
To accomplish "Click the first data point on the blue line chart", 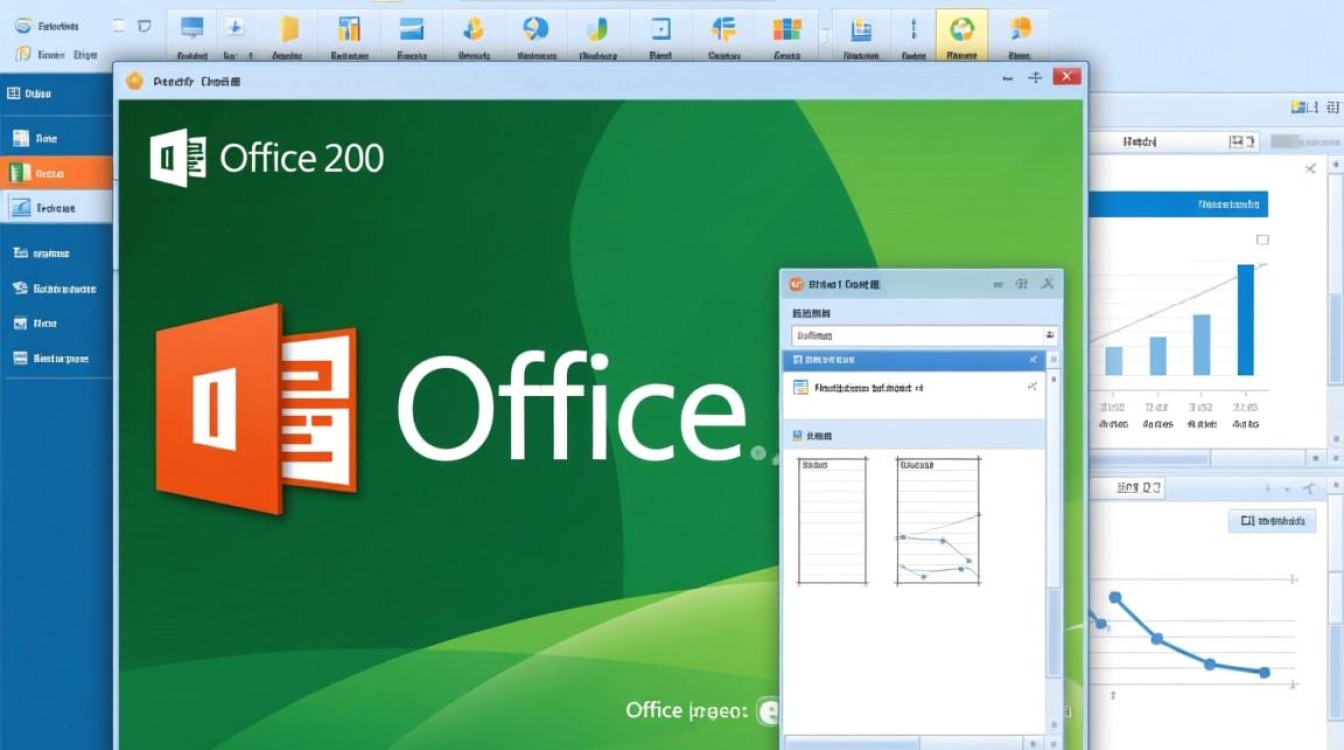I will point(1116,598).
